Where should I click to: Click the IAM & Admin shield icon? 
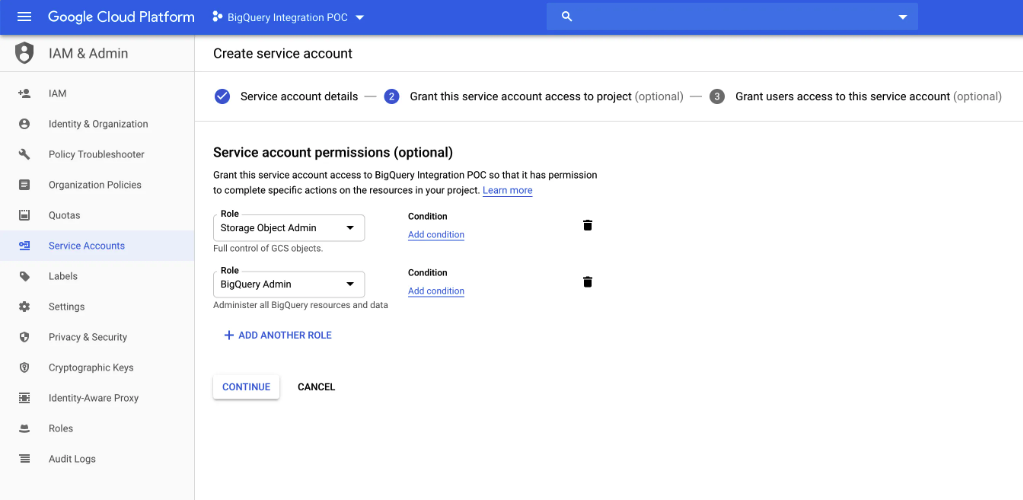point(24,54)
